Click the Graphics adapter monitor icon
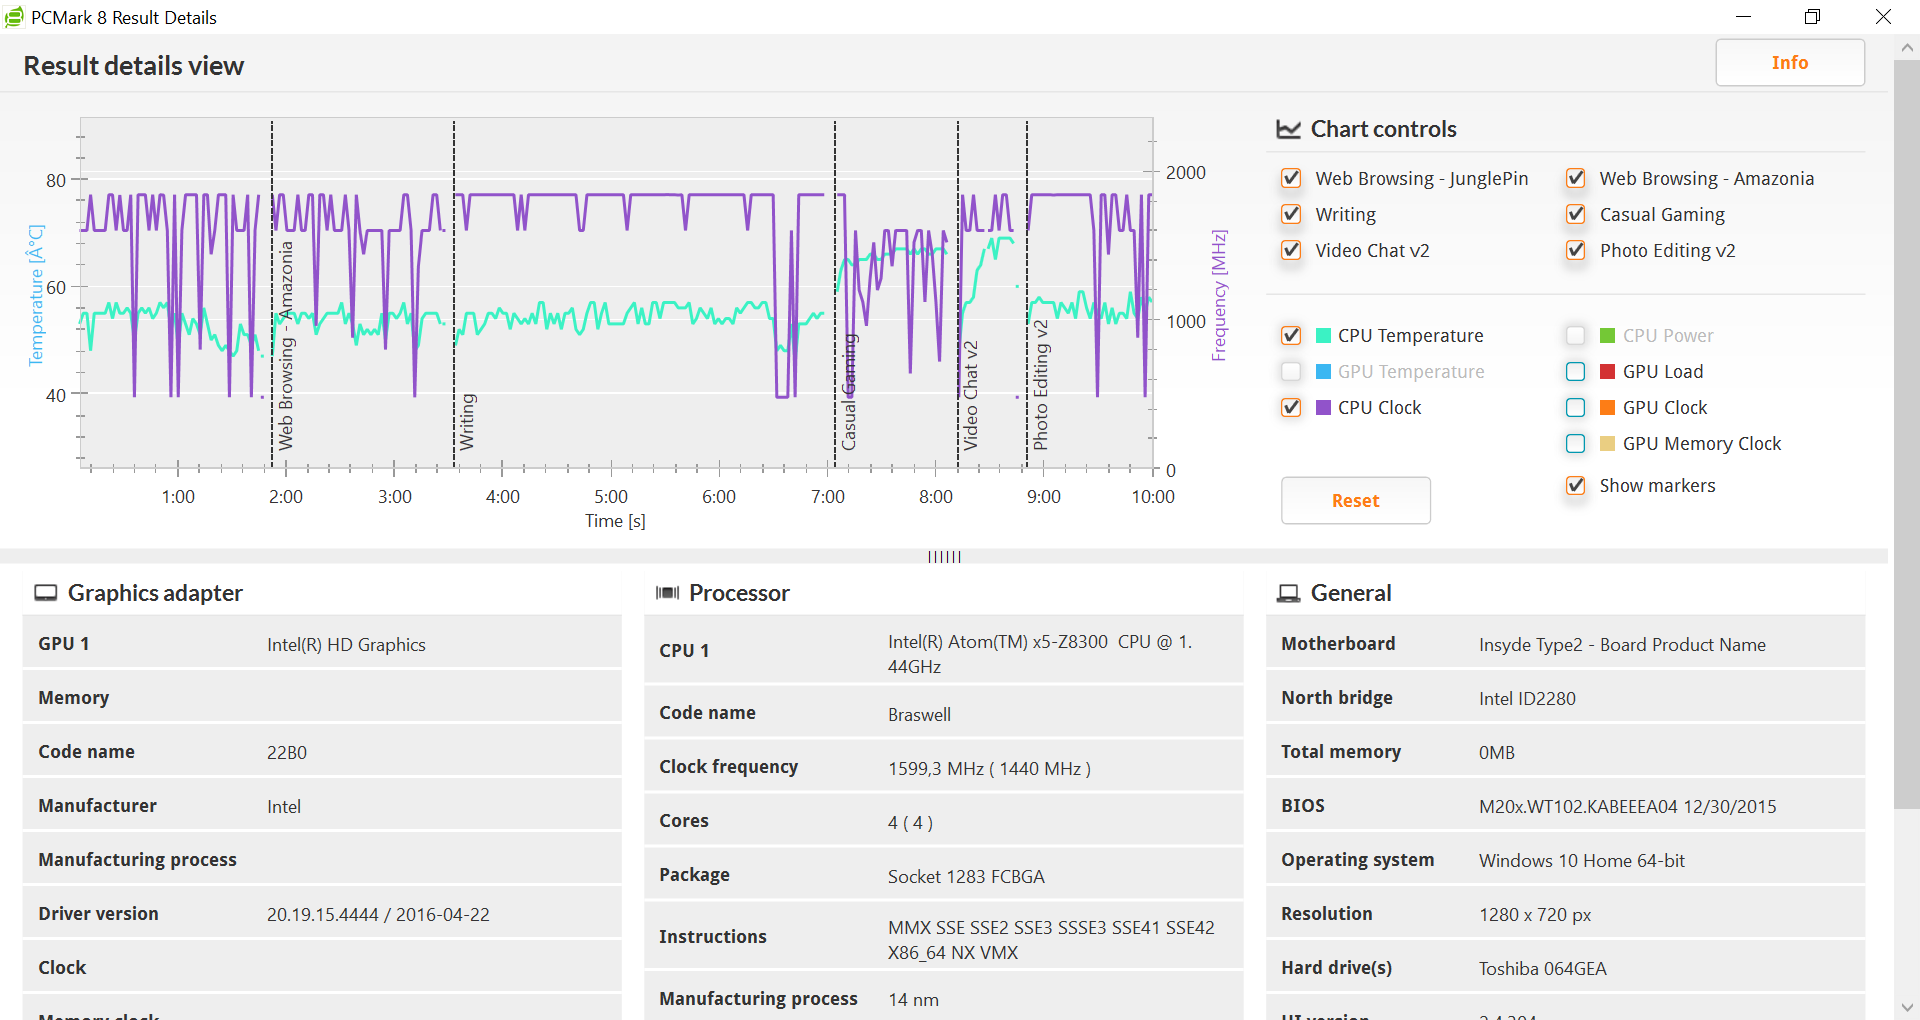This screenshot has height=1020, width=1920. 46,593
